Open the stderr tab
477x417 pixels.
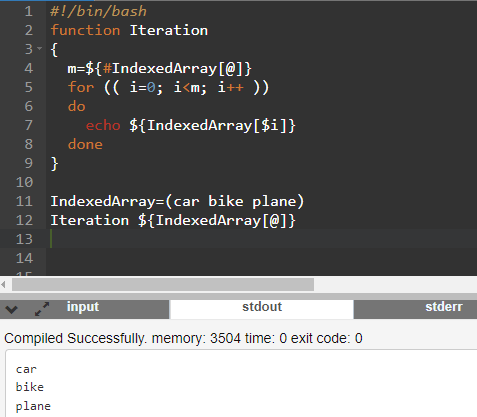pyautogui.click(x=444, y=307)
